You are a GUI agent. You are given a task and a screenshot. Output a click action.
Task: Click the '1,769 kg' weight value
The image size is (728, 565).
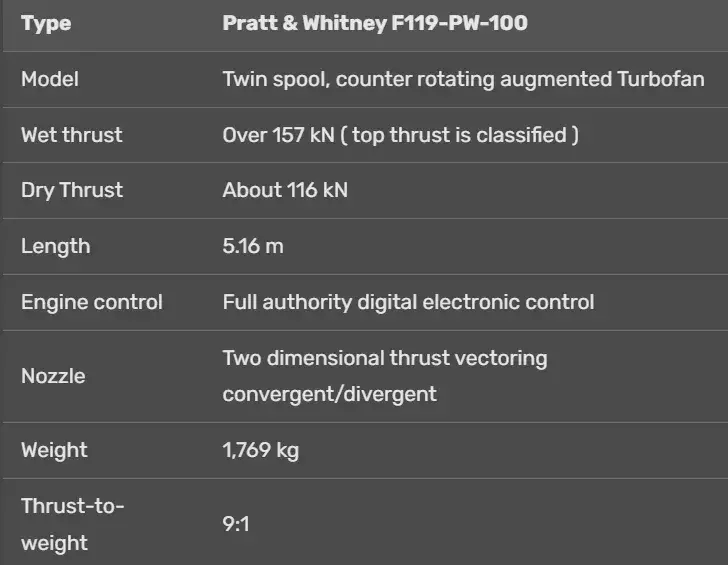260,450
